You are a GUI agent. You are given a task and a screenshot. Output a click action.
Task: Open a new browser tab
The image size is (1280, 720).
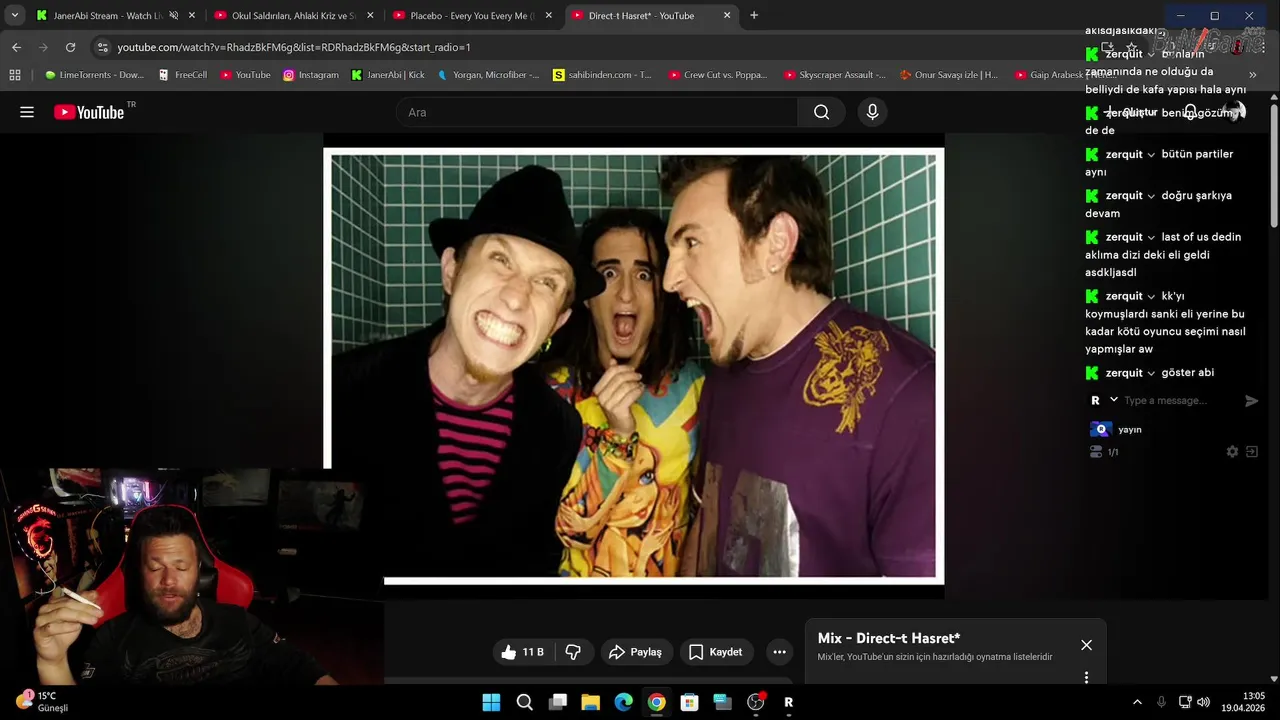click(754, 15)
